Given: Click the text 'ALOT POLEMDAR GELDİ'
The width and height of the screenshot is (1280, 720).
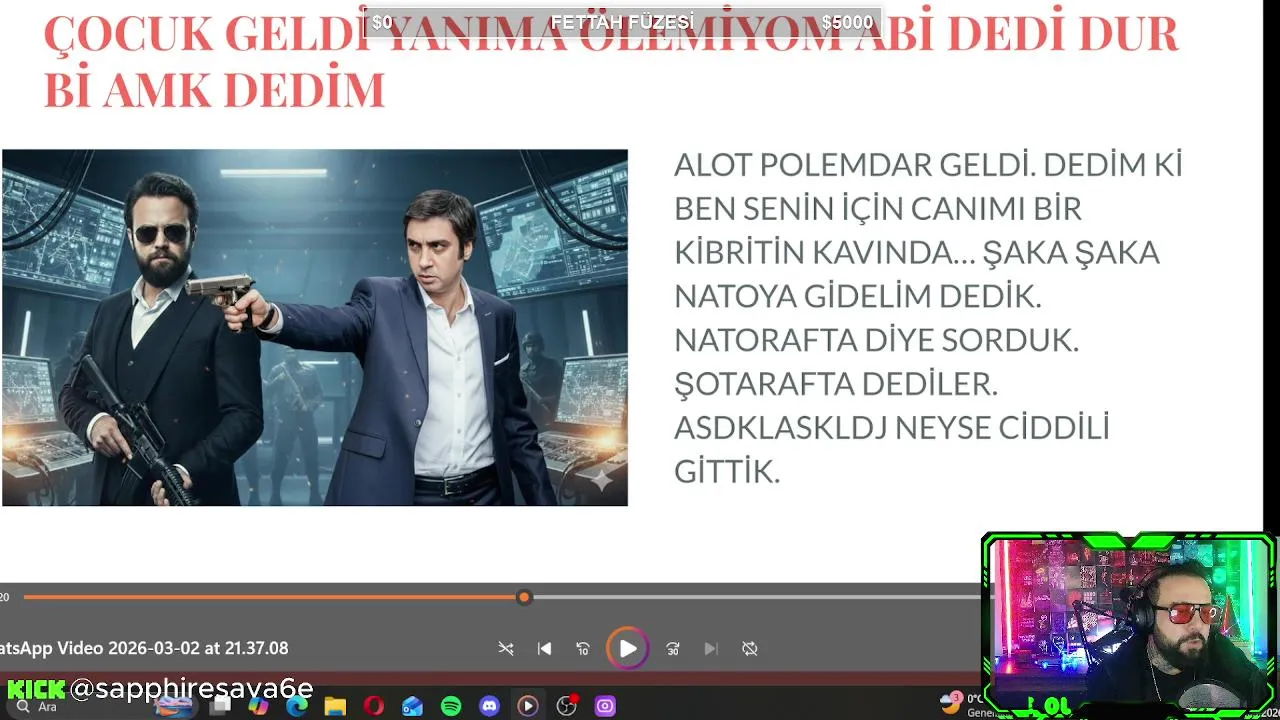Looking at the screenshot, I should [x=853, y=165].
